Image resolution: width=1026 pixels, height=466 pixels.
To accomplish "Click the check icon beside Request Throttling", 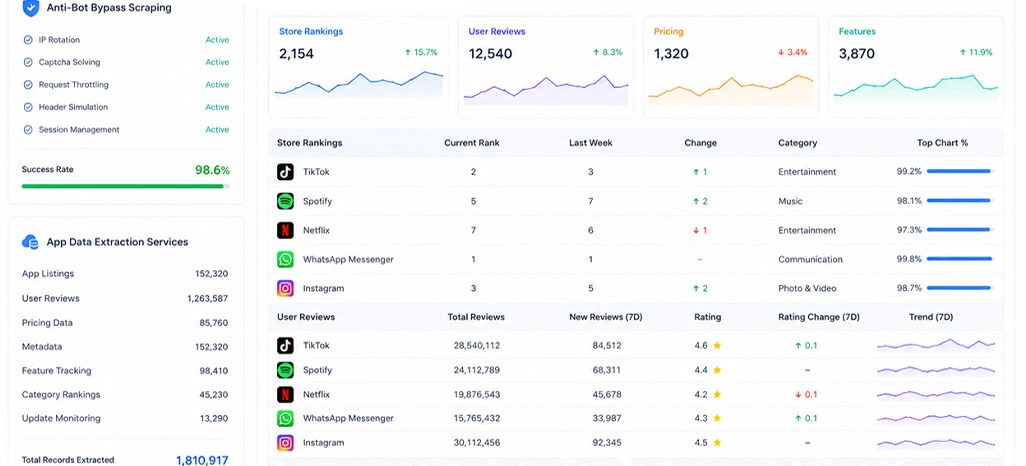I will pos(27,84).
